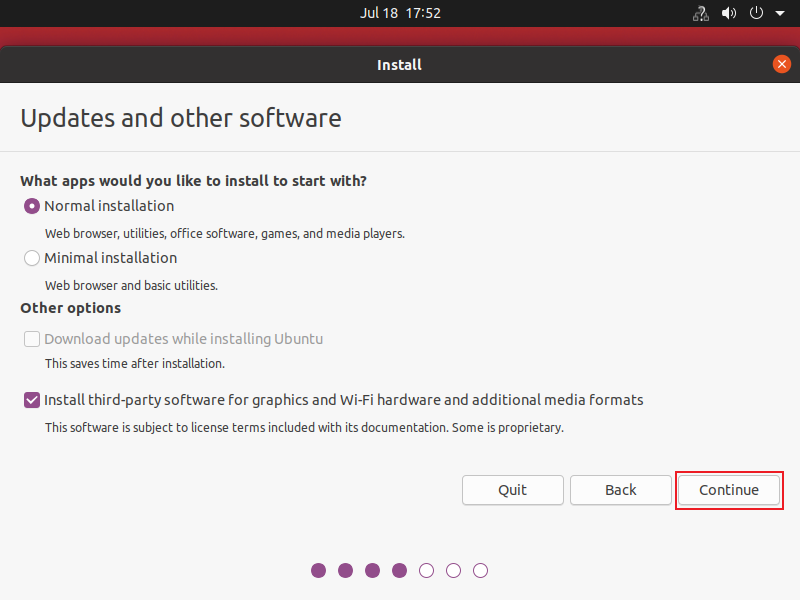Click the Back button
The width and height of the screenshot is (800, 600).
pyautogui.click(x=620, y=490)
